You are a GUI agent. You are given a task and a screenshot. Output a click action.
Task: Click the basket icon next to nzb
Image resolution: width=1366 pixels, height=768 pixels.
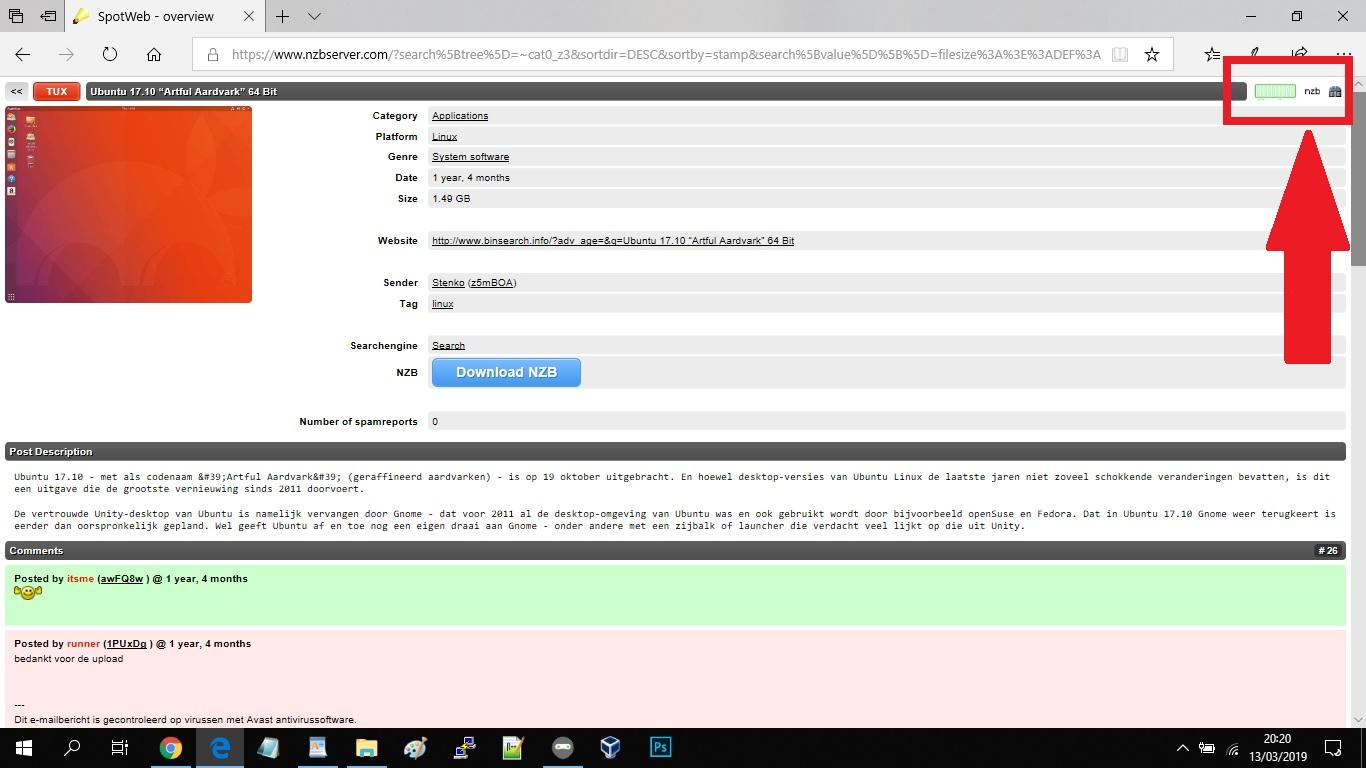(x=1334, y=91)
